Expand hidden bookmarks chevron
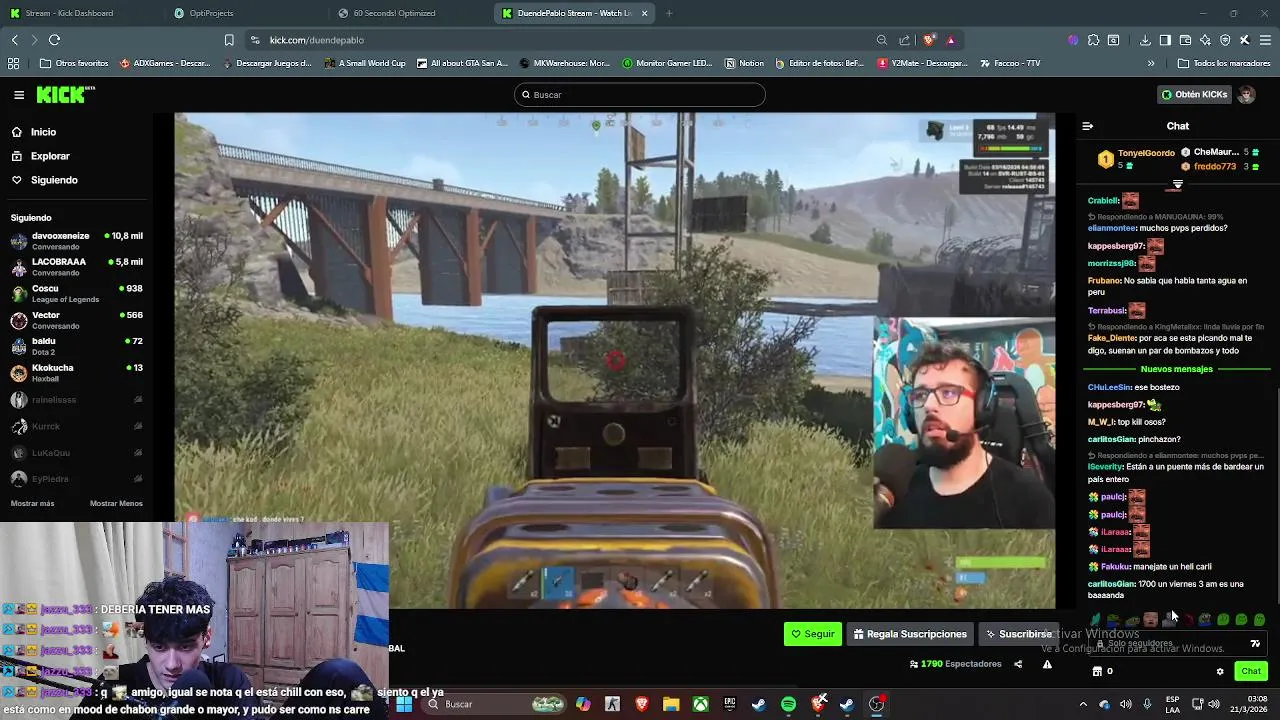This screenshot has height=720, width=1280. 1151,63
